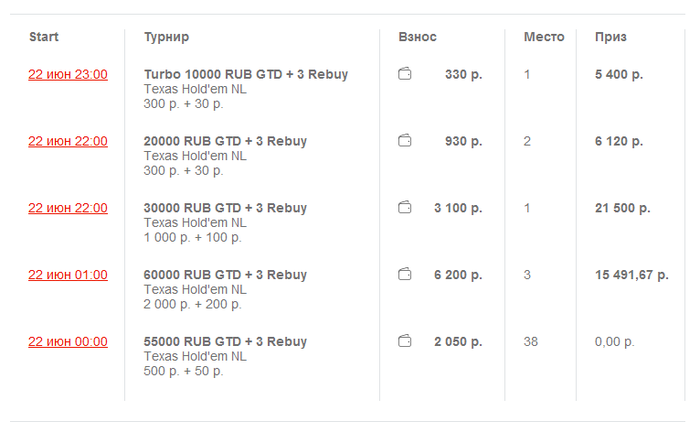The width and height of the screenshot is (700, 443).
Task: Click the Приз column header
Action: [610, 37]
